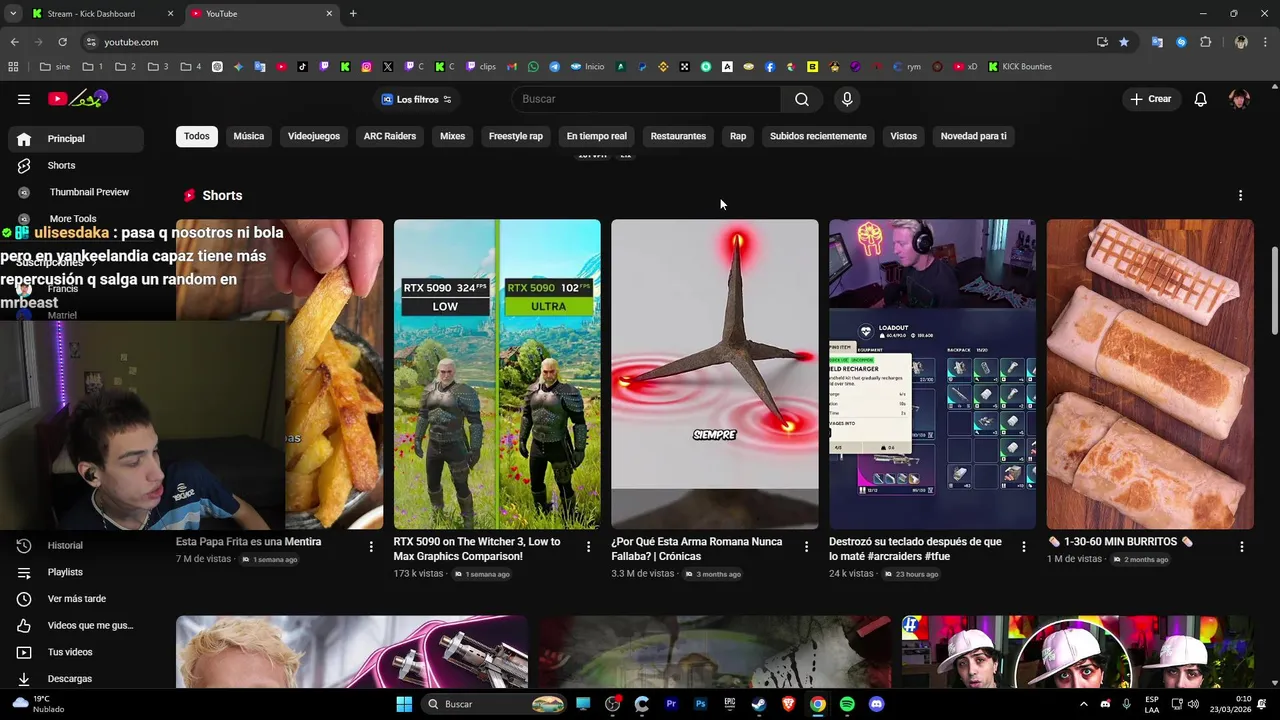This screenshot has height=720, width=1280.
Task: Open the KICK Bounties bookmark
Action: click(x=1020, y=67)
